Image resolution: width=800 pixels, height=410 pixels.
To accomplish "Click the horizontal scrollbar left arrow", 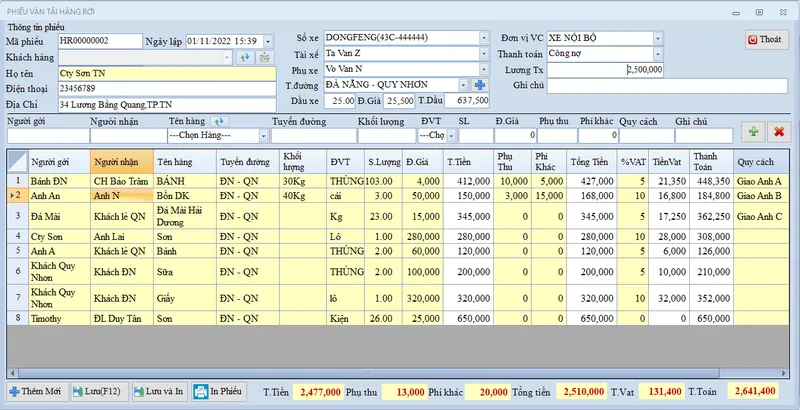I will tap(12, 373).
